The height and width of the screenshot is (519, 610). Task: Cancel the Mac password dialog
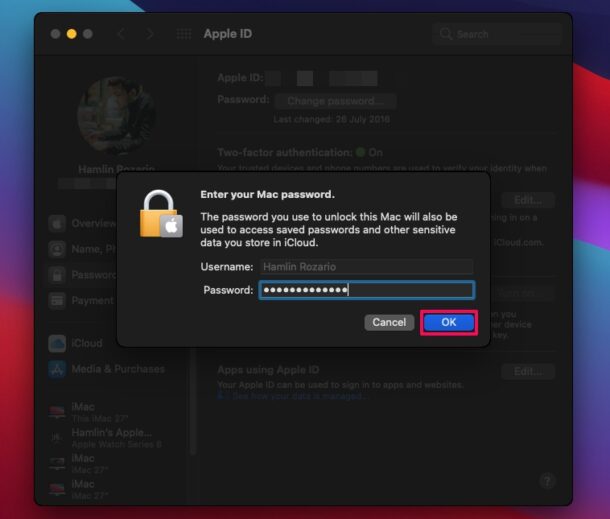tap(389, 323)
